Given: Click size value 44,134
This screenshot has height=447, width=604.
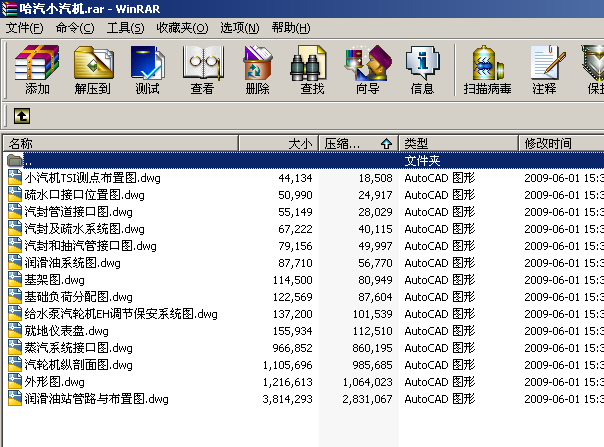Looking at the screenshot, I should click(x=295, y=178).
